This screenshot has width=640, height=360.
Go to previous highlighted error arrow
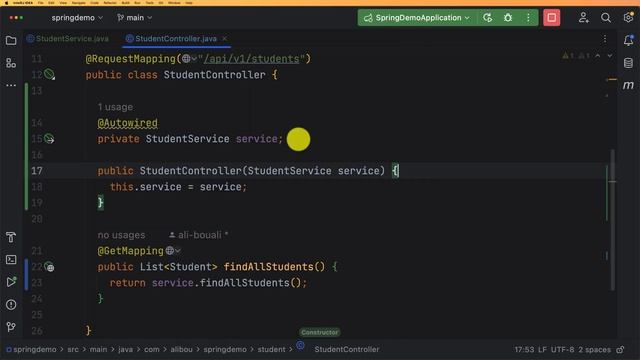point(598,56)
